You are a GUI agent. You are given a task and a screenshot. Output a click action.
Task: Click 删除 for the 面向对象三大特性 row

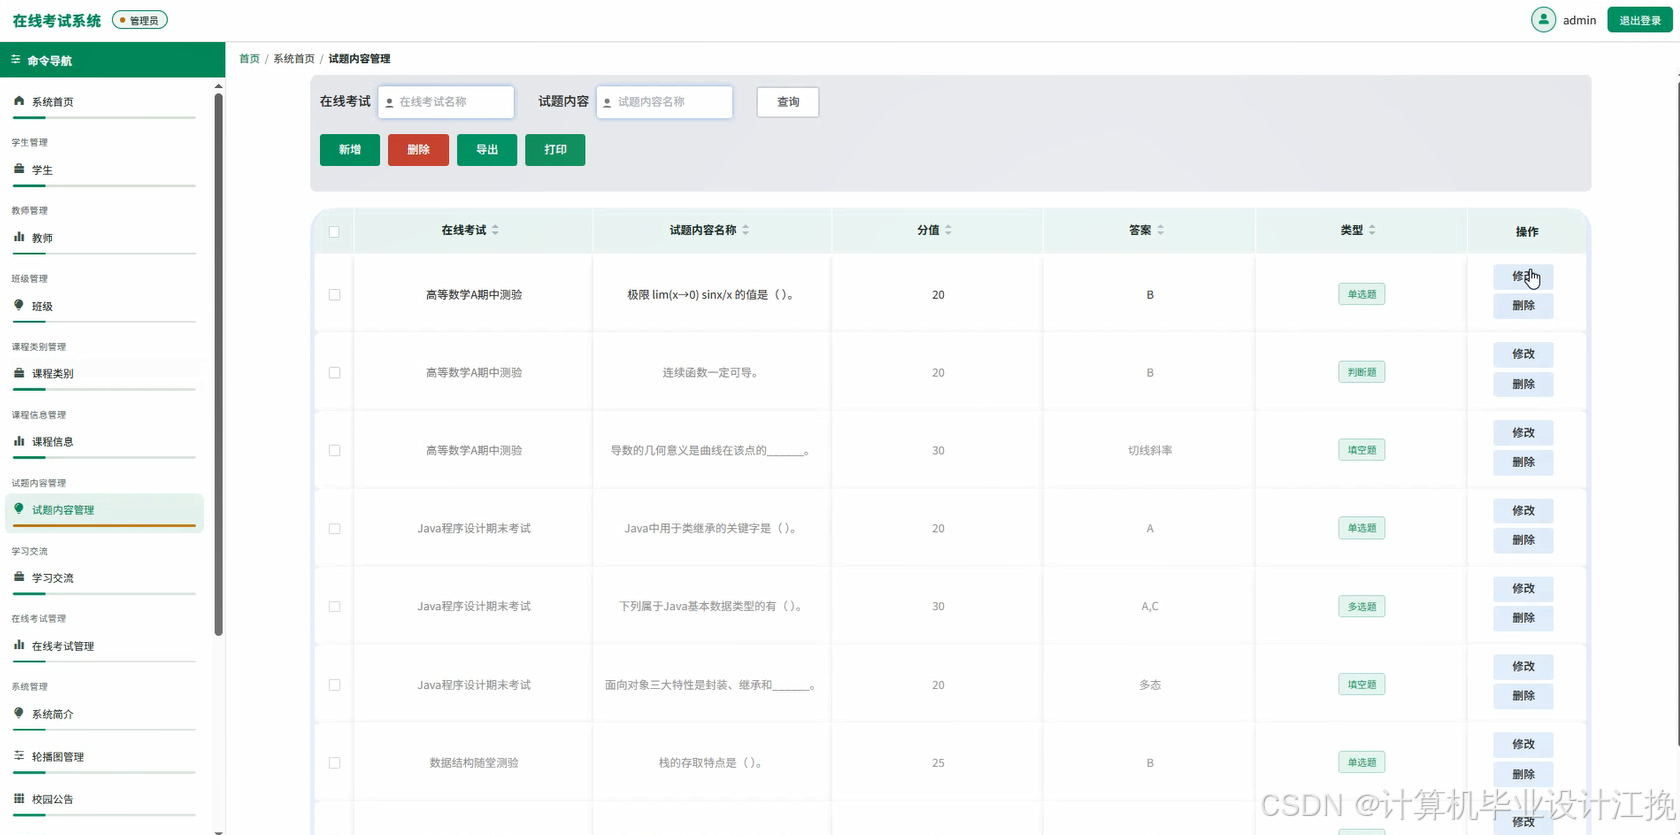[1523, 696]
